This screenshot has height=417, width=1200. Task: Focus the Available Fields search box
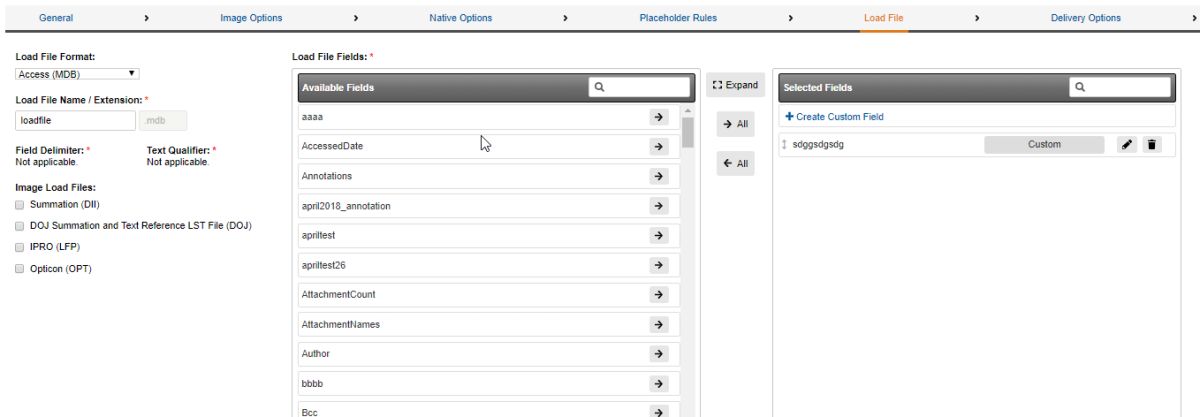[640, 87]
